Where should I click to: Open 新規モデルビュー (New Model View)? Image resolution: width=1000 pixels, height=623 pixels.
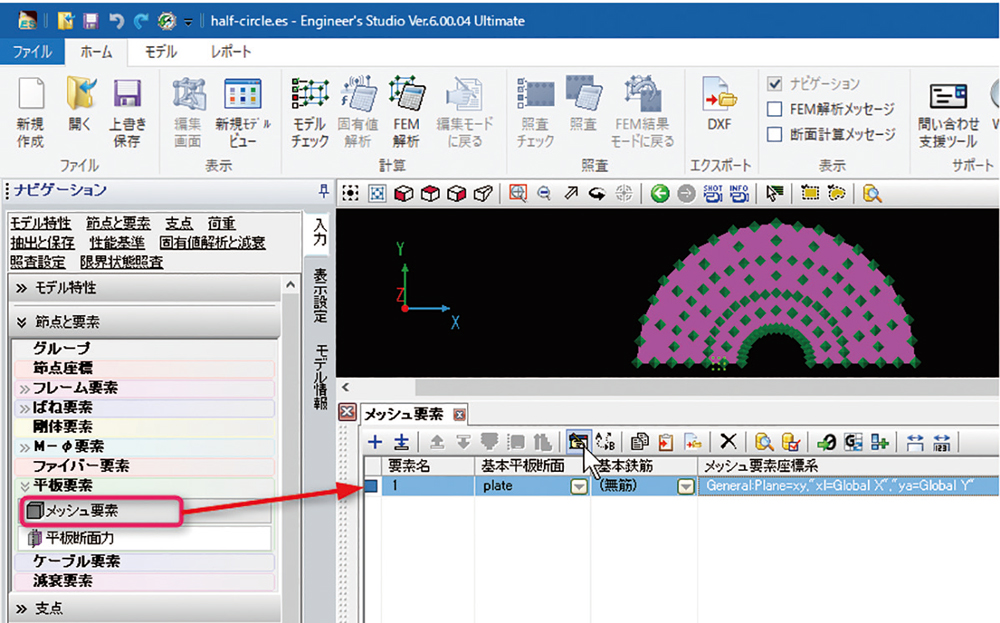(x=242, y=112)
